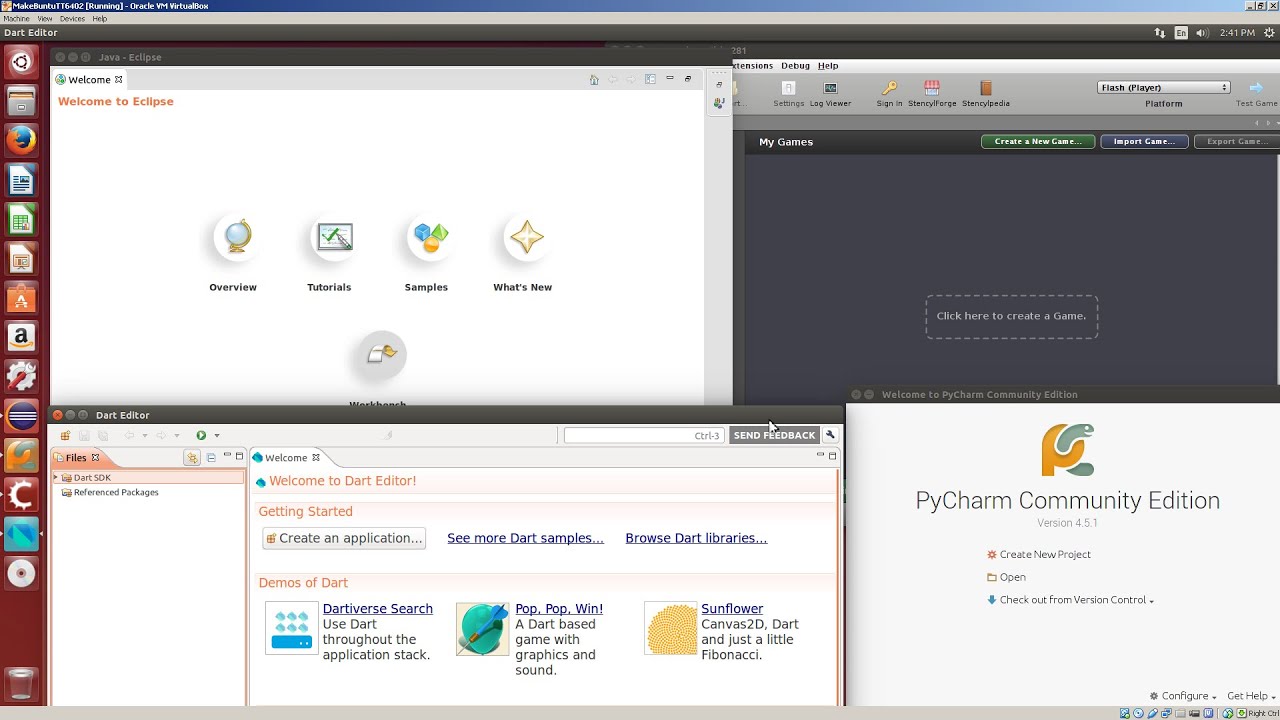The height and width of the screenshot is (720, 1280).
Task: Collapse all in Dart Files panel
Action: tap(211, 457)
